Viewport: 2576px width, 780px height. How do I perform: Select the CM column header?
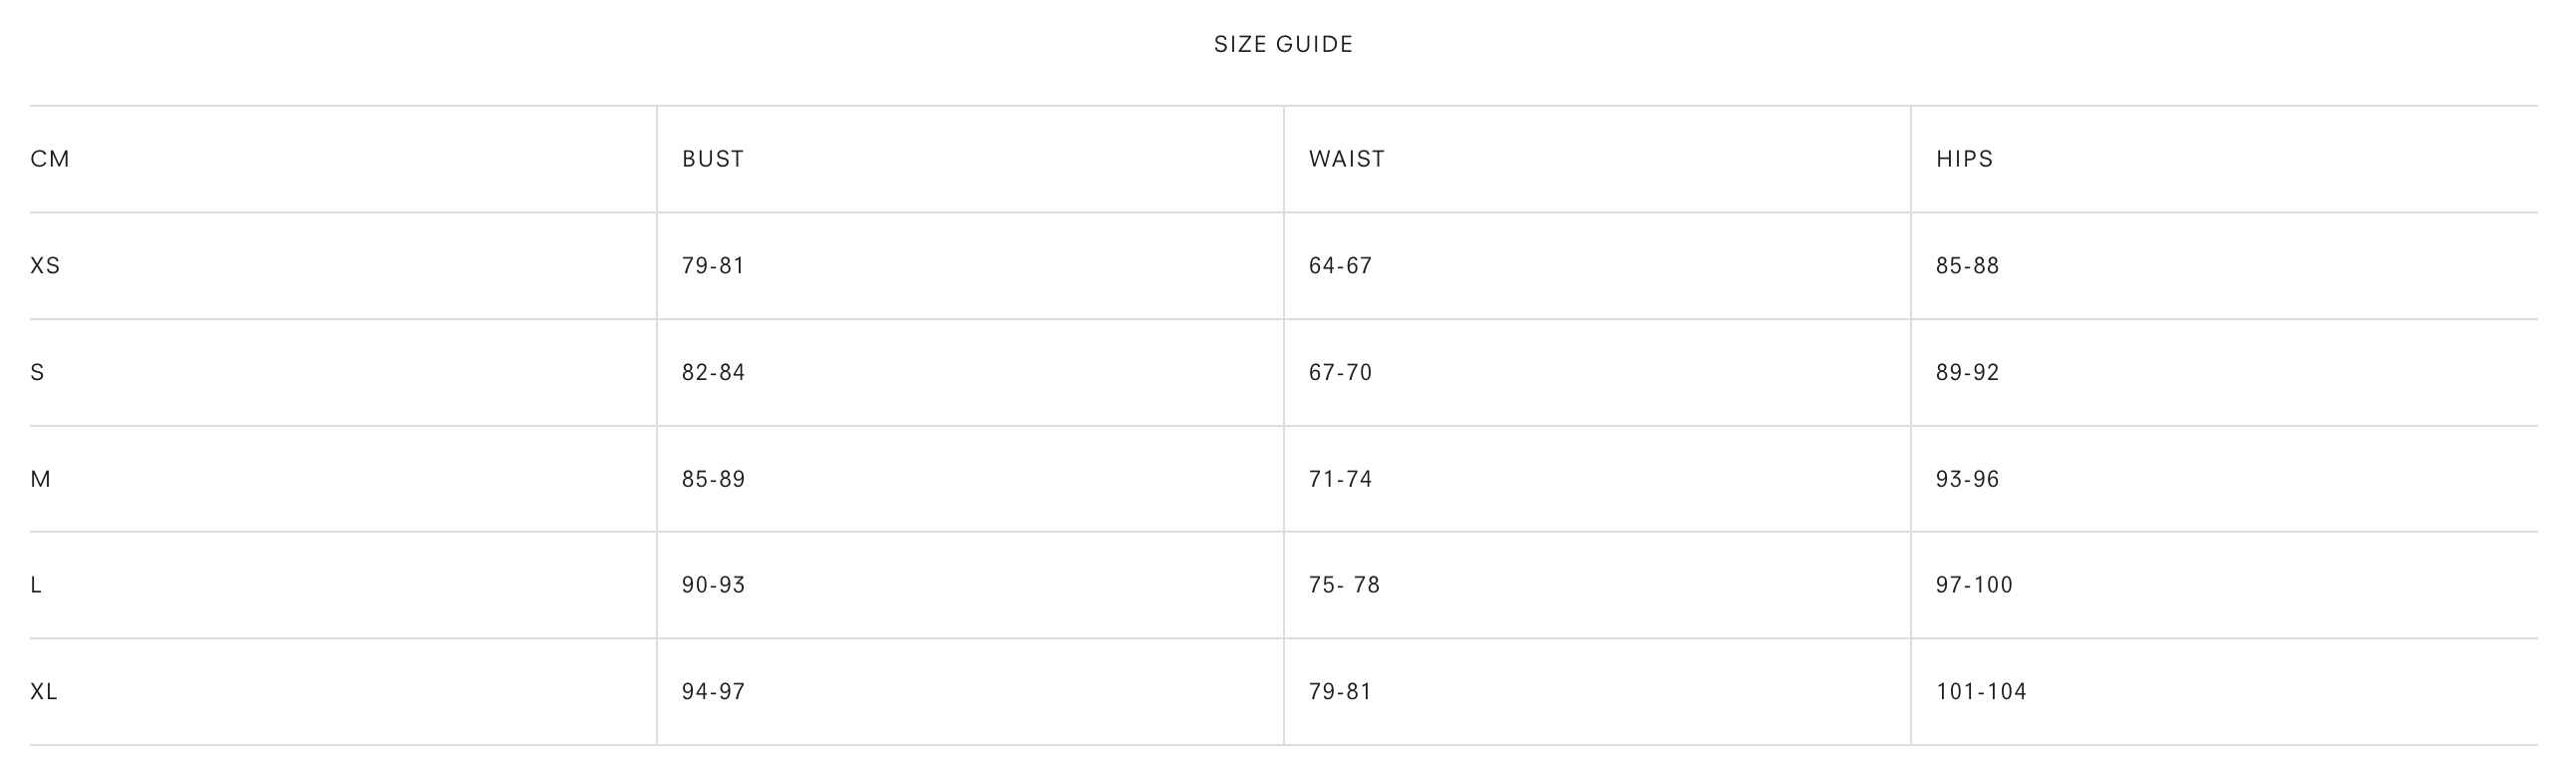50,159
